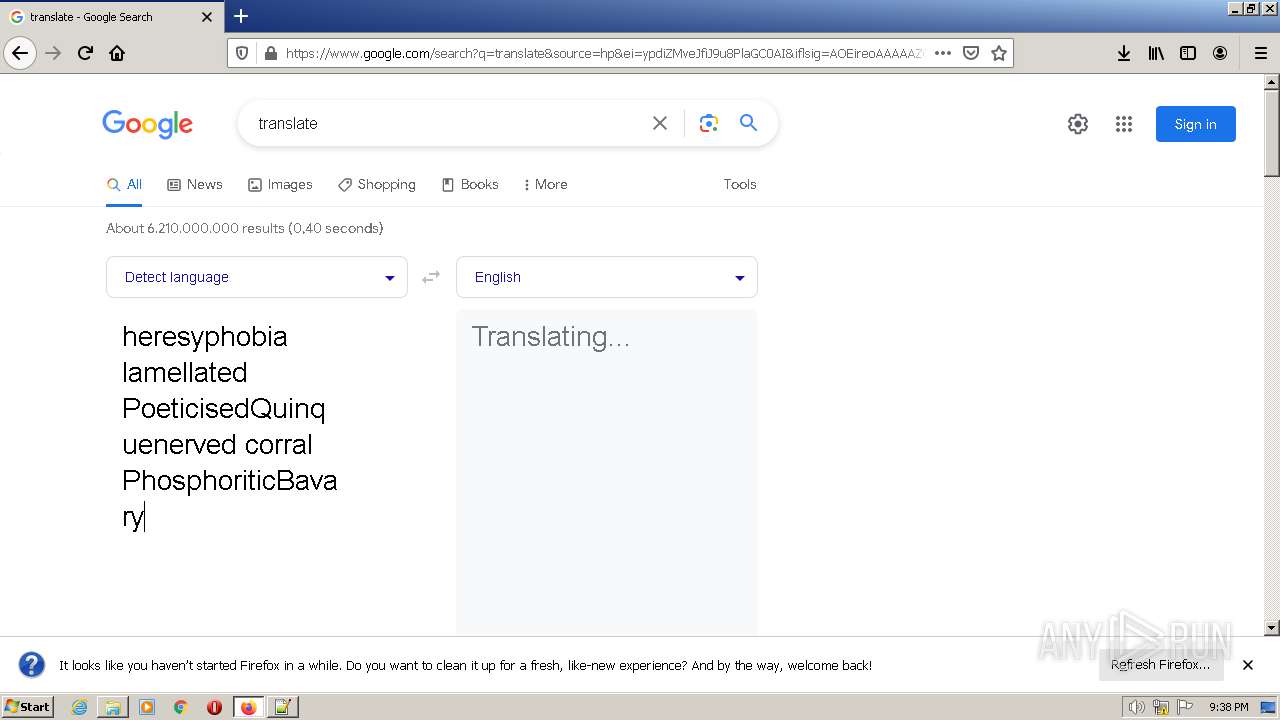Click the About 6.210.000.000 results text

click(245, 228)
